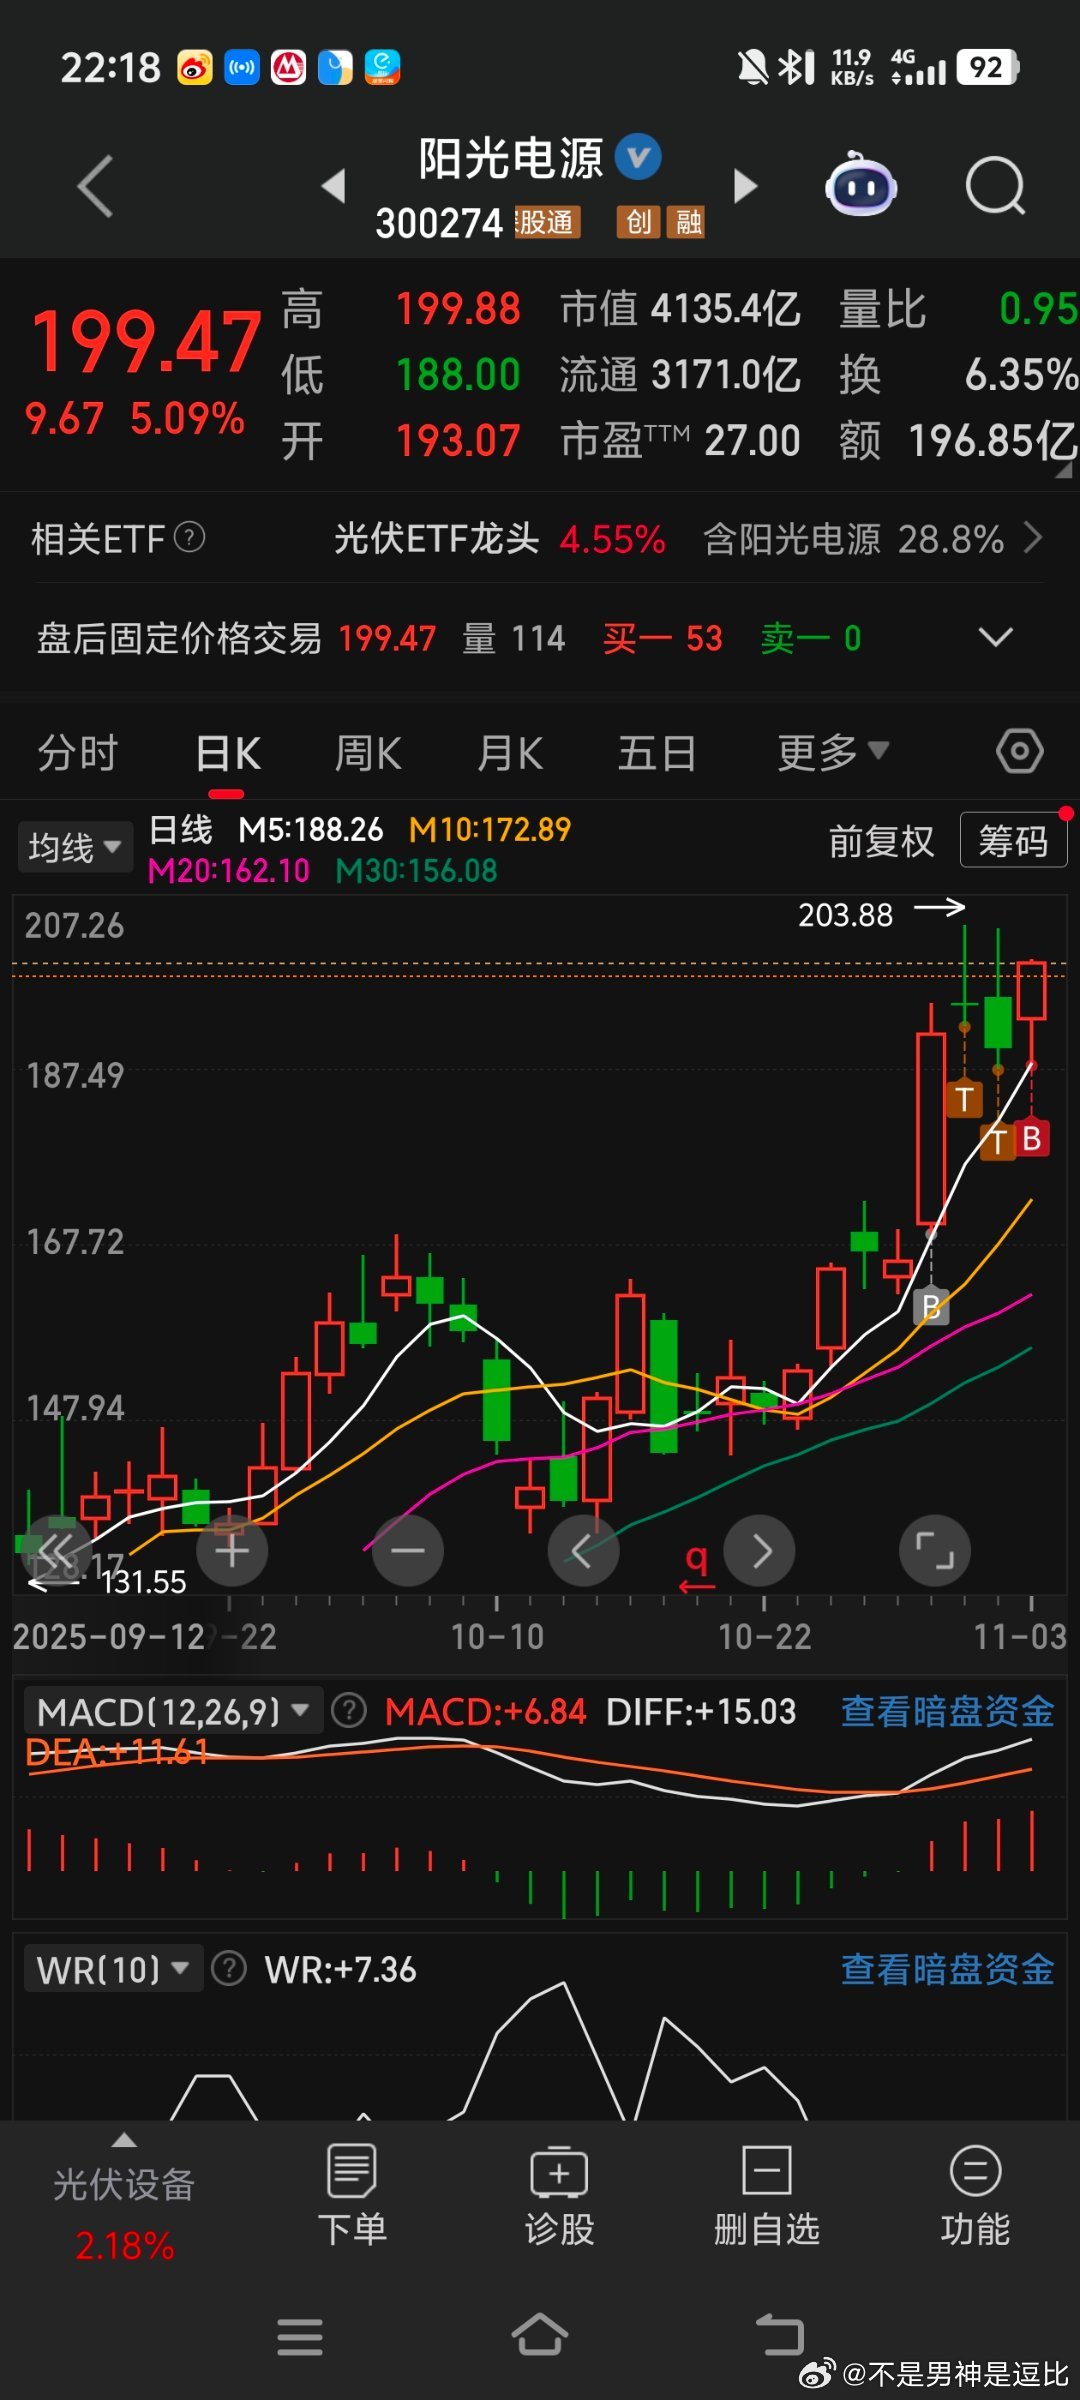Tap the stock name 阳光电源
Viewport: 1080px width, 2400px height.
coord(511,158)
